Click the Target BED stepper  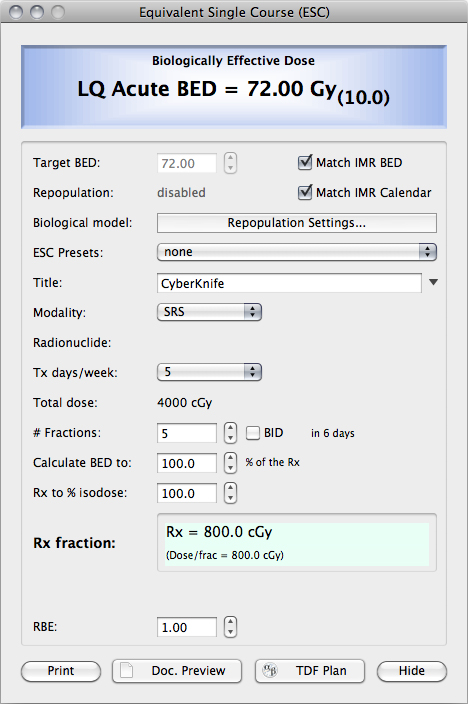tap(230, 163)
